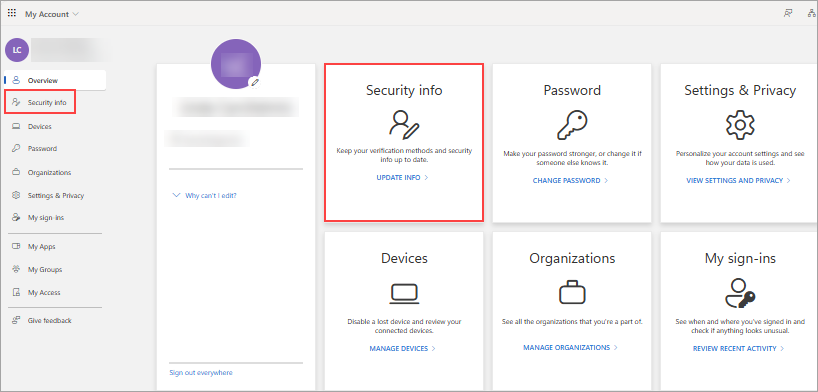Click MANAGE DEVICES link
The image size is (818, 392).
click(399, 348)
